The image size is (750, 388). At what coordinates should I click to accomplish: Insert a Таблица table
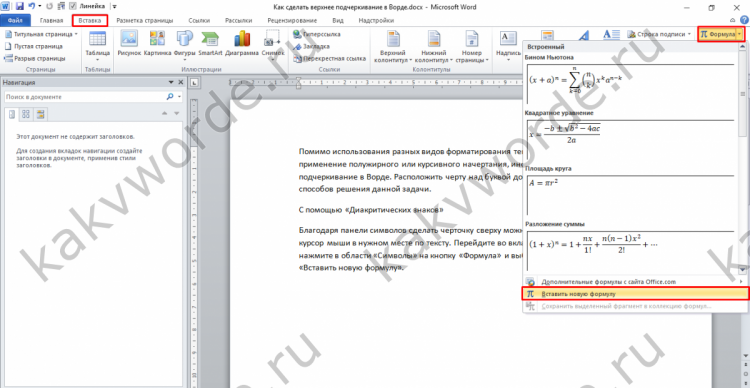coord(98,46)
